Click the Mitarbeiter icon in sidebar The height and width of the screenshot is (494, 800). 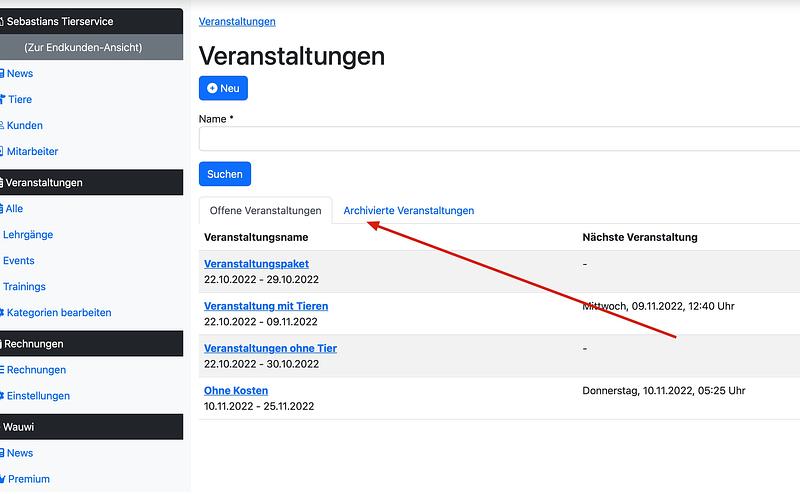point(2,151)
